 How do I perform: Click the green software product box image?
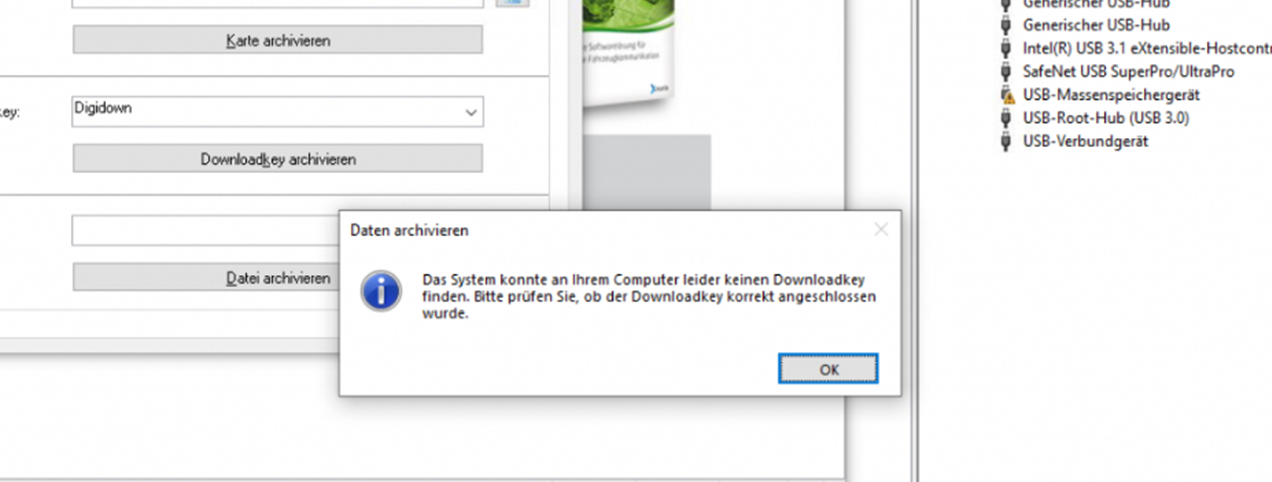pyautogui.click(x=628, y=50)
